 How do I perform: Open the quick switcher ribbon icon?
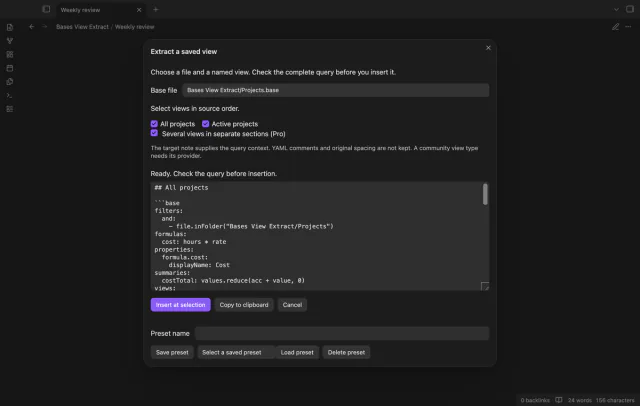coord(10,27)
